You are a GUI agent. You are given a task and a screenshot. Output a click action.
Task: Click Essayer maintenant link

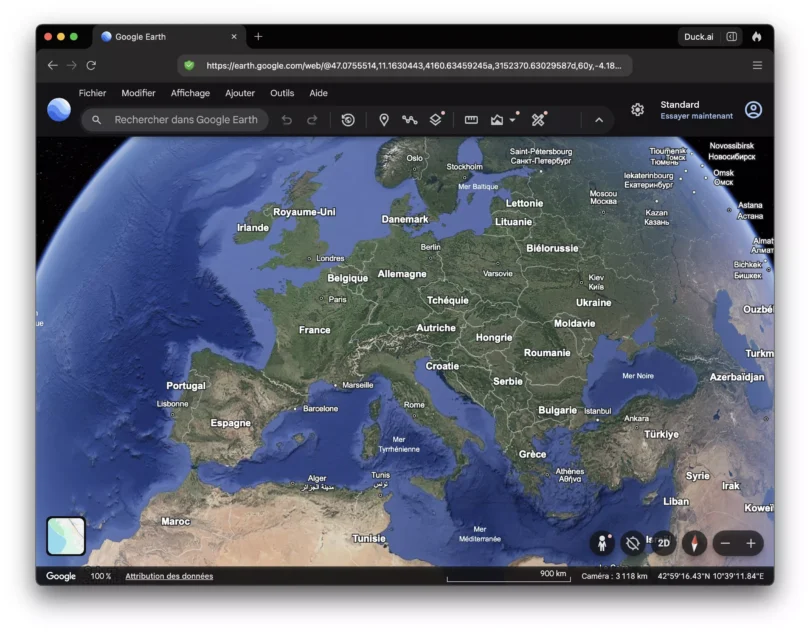(696, 116)
